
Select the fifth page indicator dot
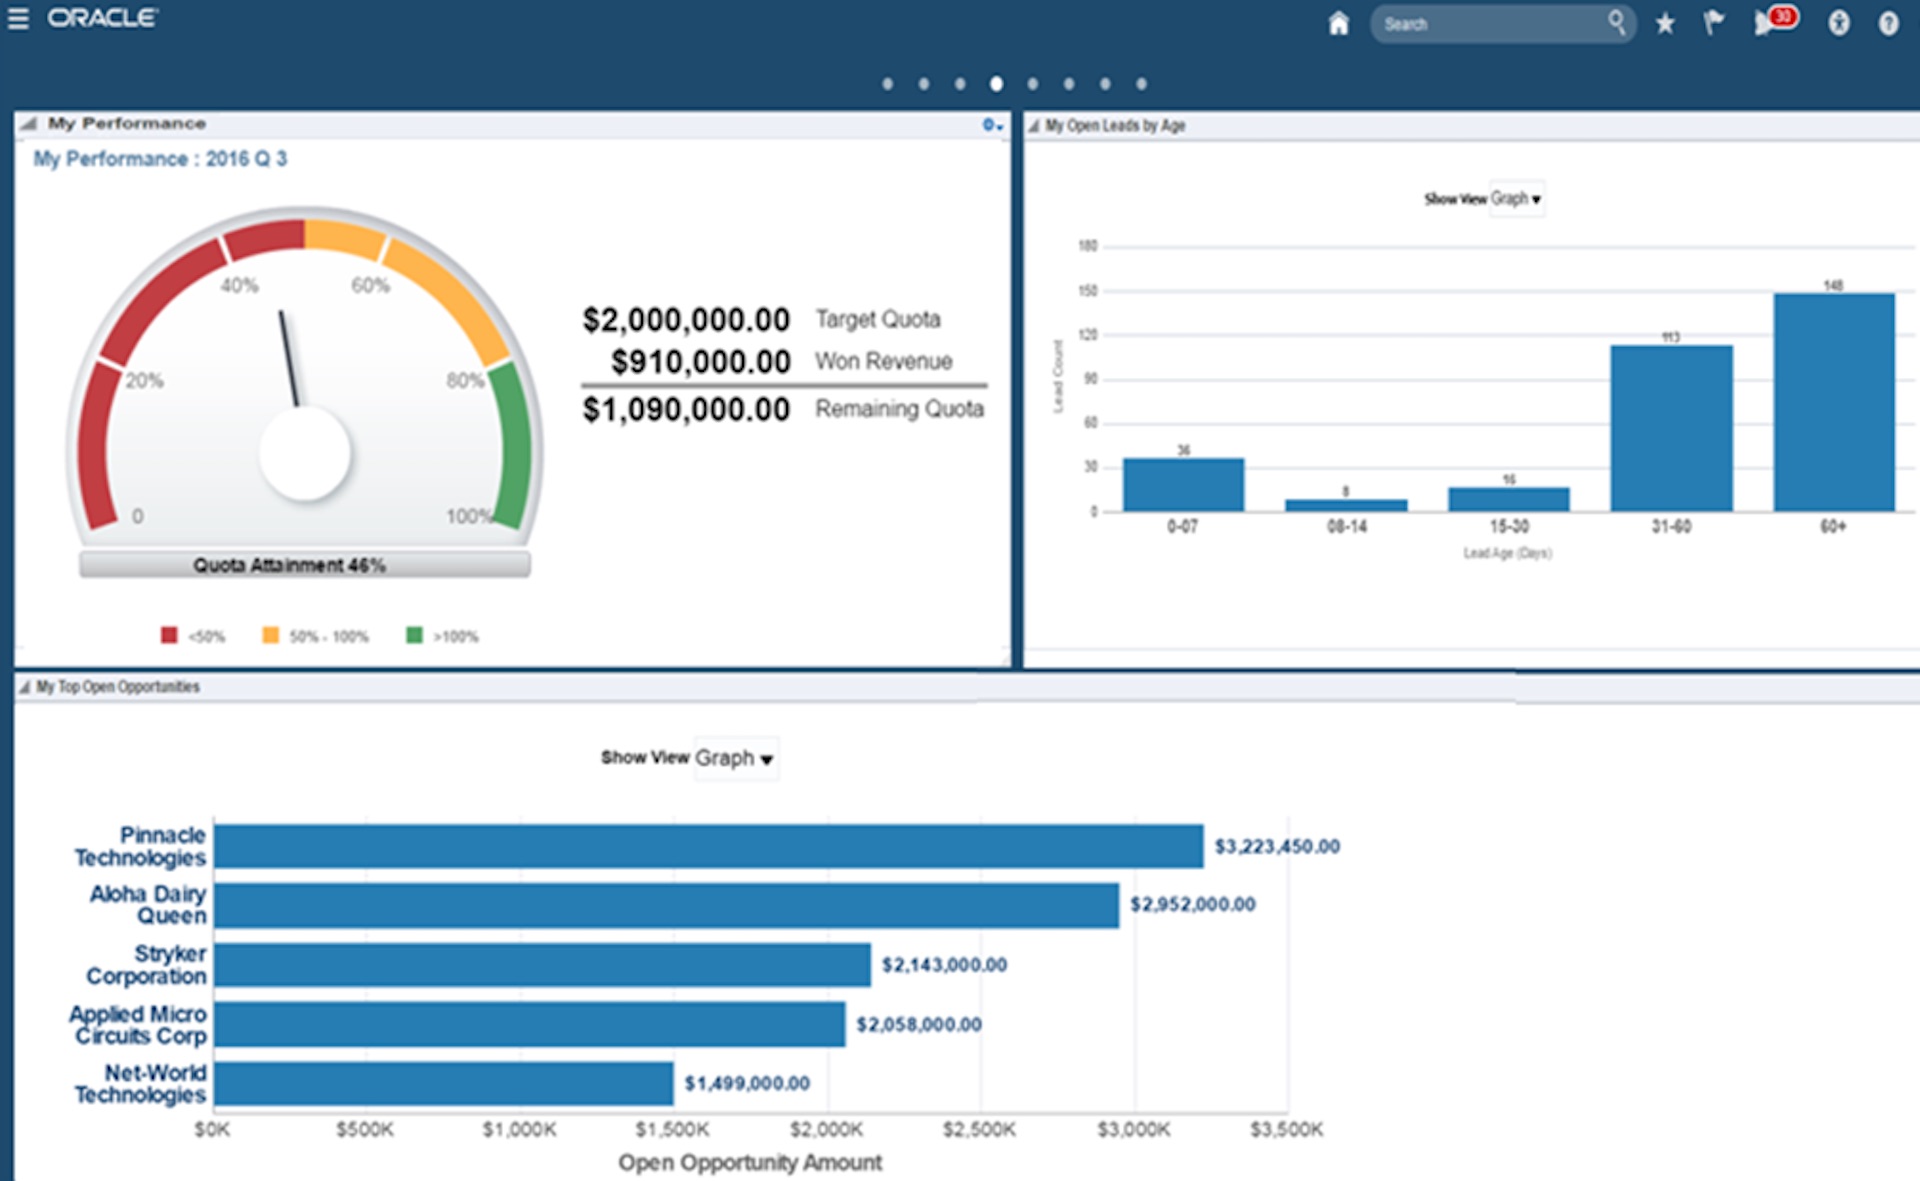tap(1032, 84)
